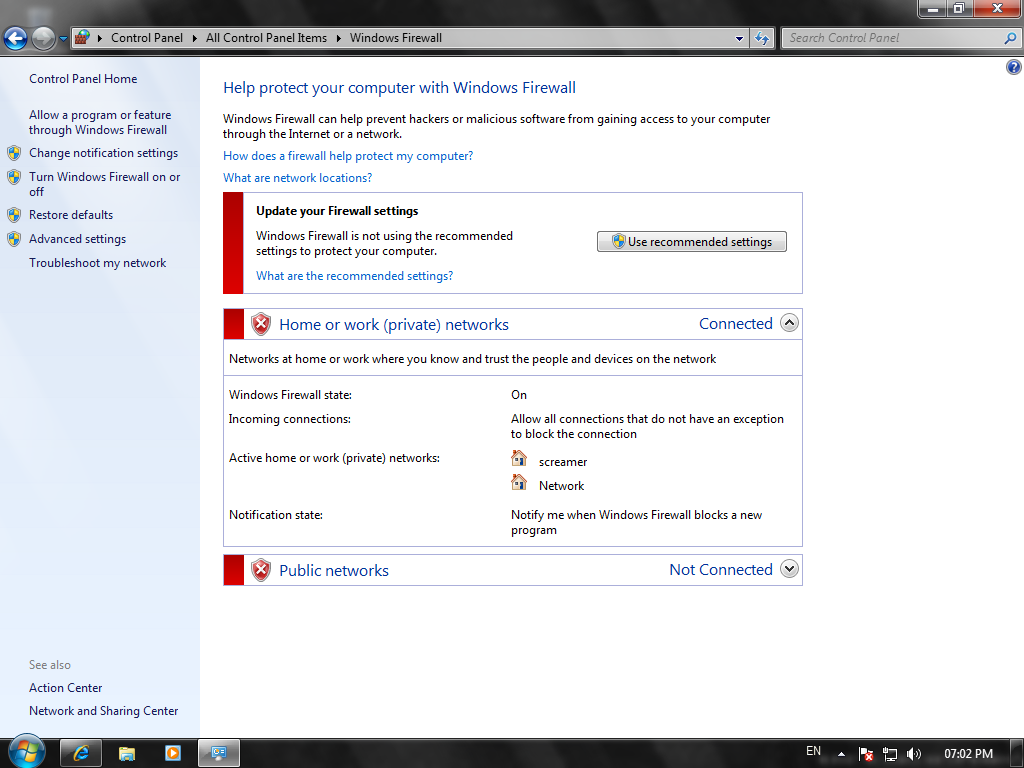Click shield icon beside Turn Windows Firewall
1024x768 pixels.
coord(14,177)
